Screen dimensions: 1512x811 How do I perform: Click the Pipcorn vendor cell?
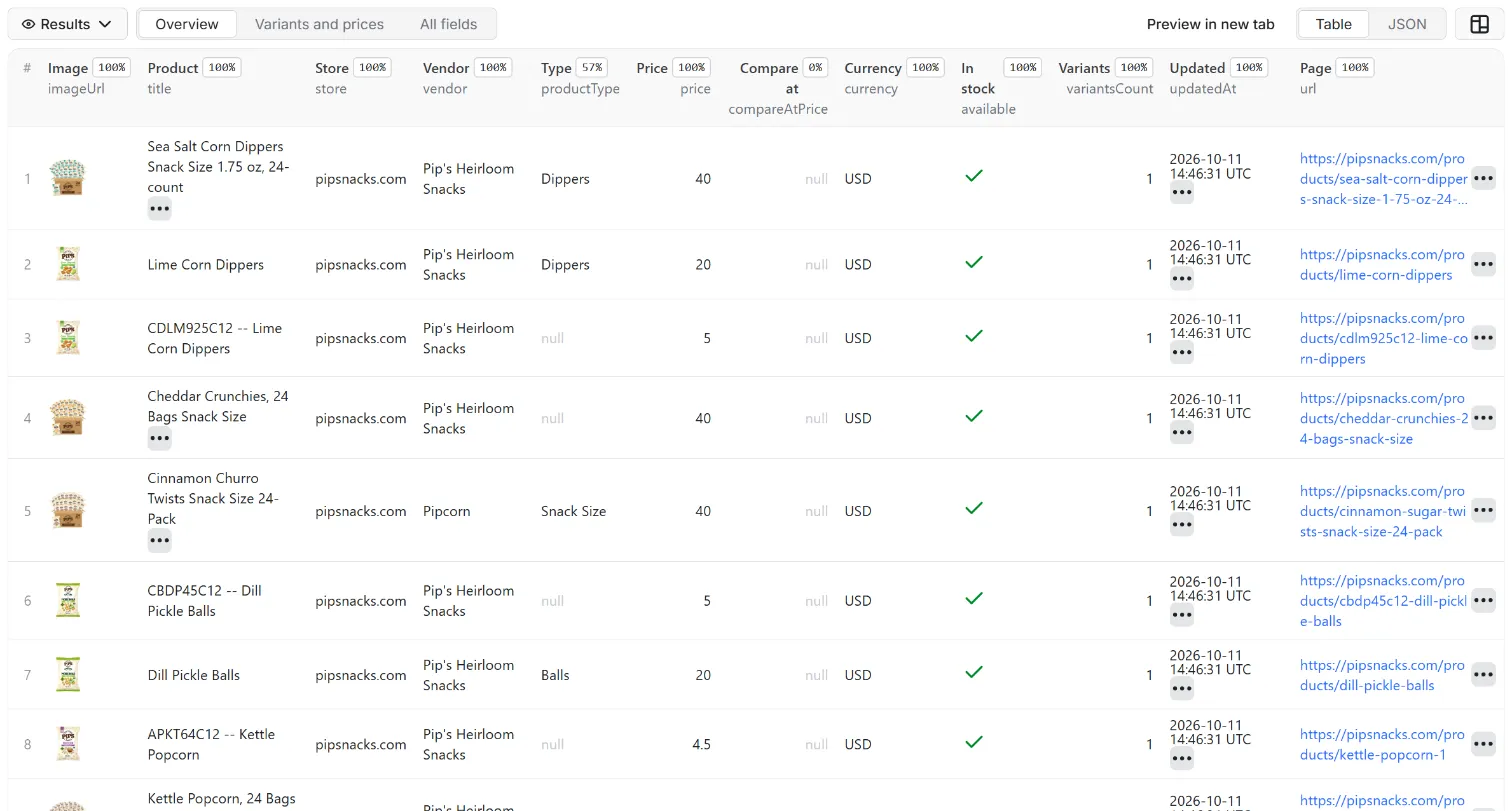coord(446,511)
